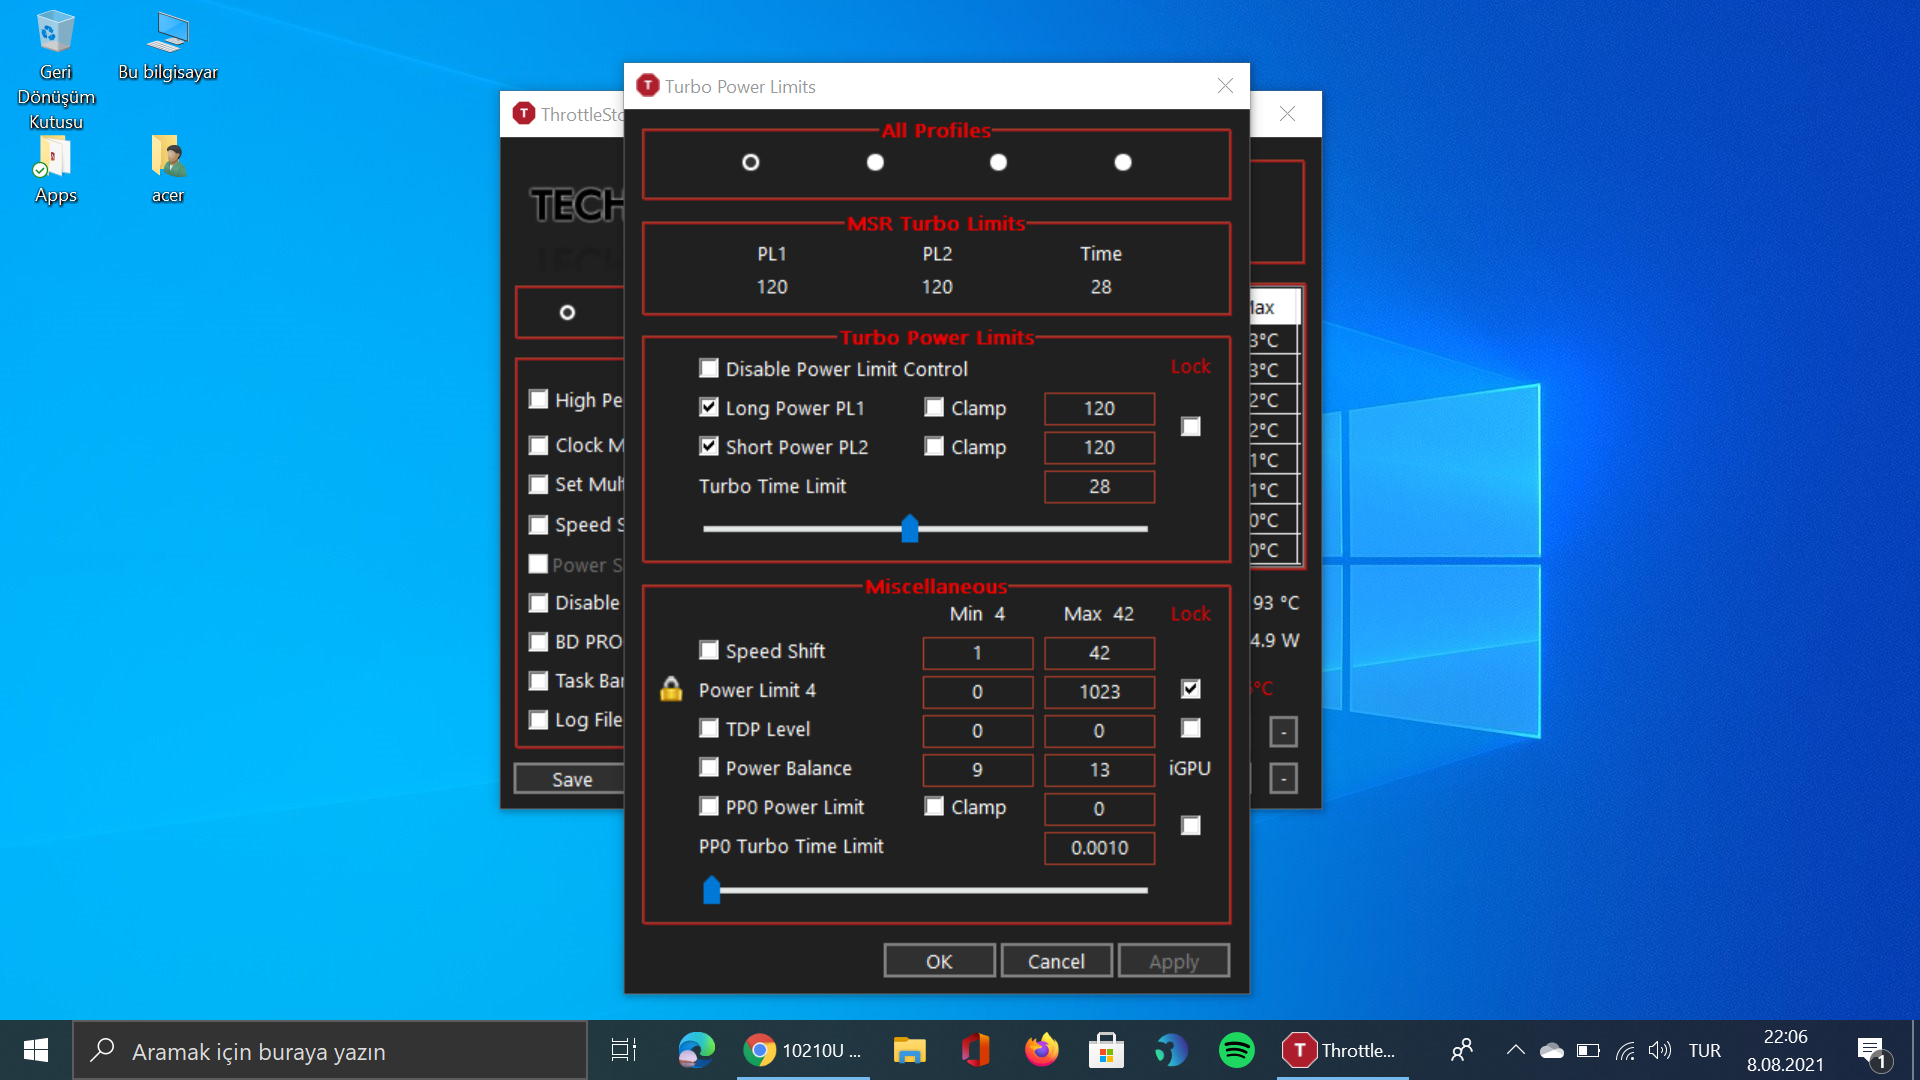The image size is (1920, 1080).
Task: Open Spotify from the taskbar
Action: (1237, 1050)
